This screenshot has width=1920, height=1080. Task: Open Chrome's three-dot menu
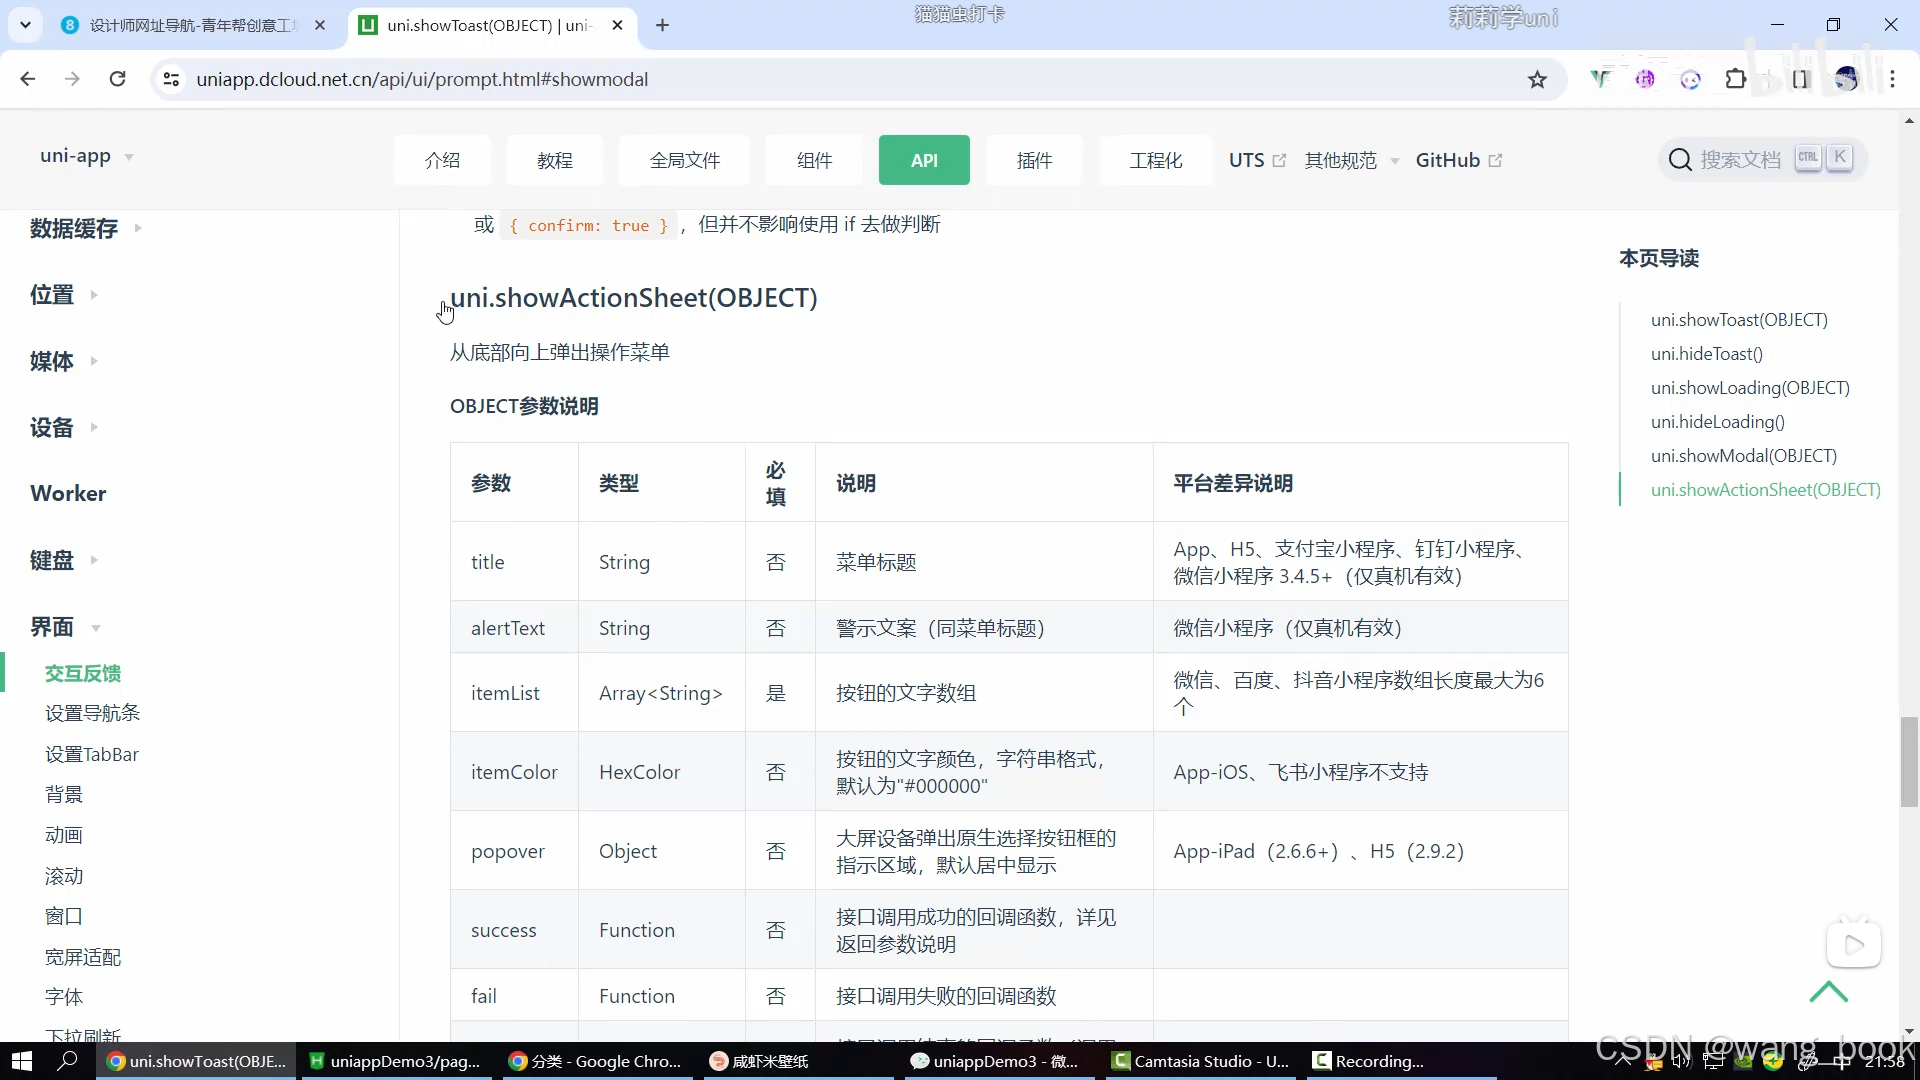pyautogui.click(x=1892, y=79)
